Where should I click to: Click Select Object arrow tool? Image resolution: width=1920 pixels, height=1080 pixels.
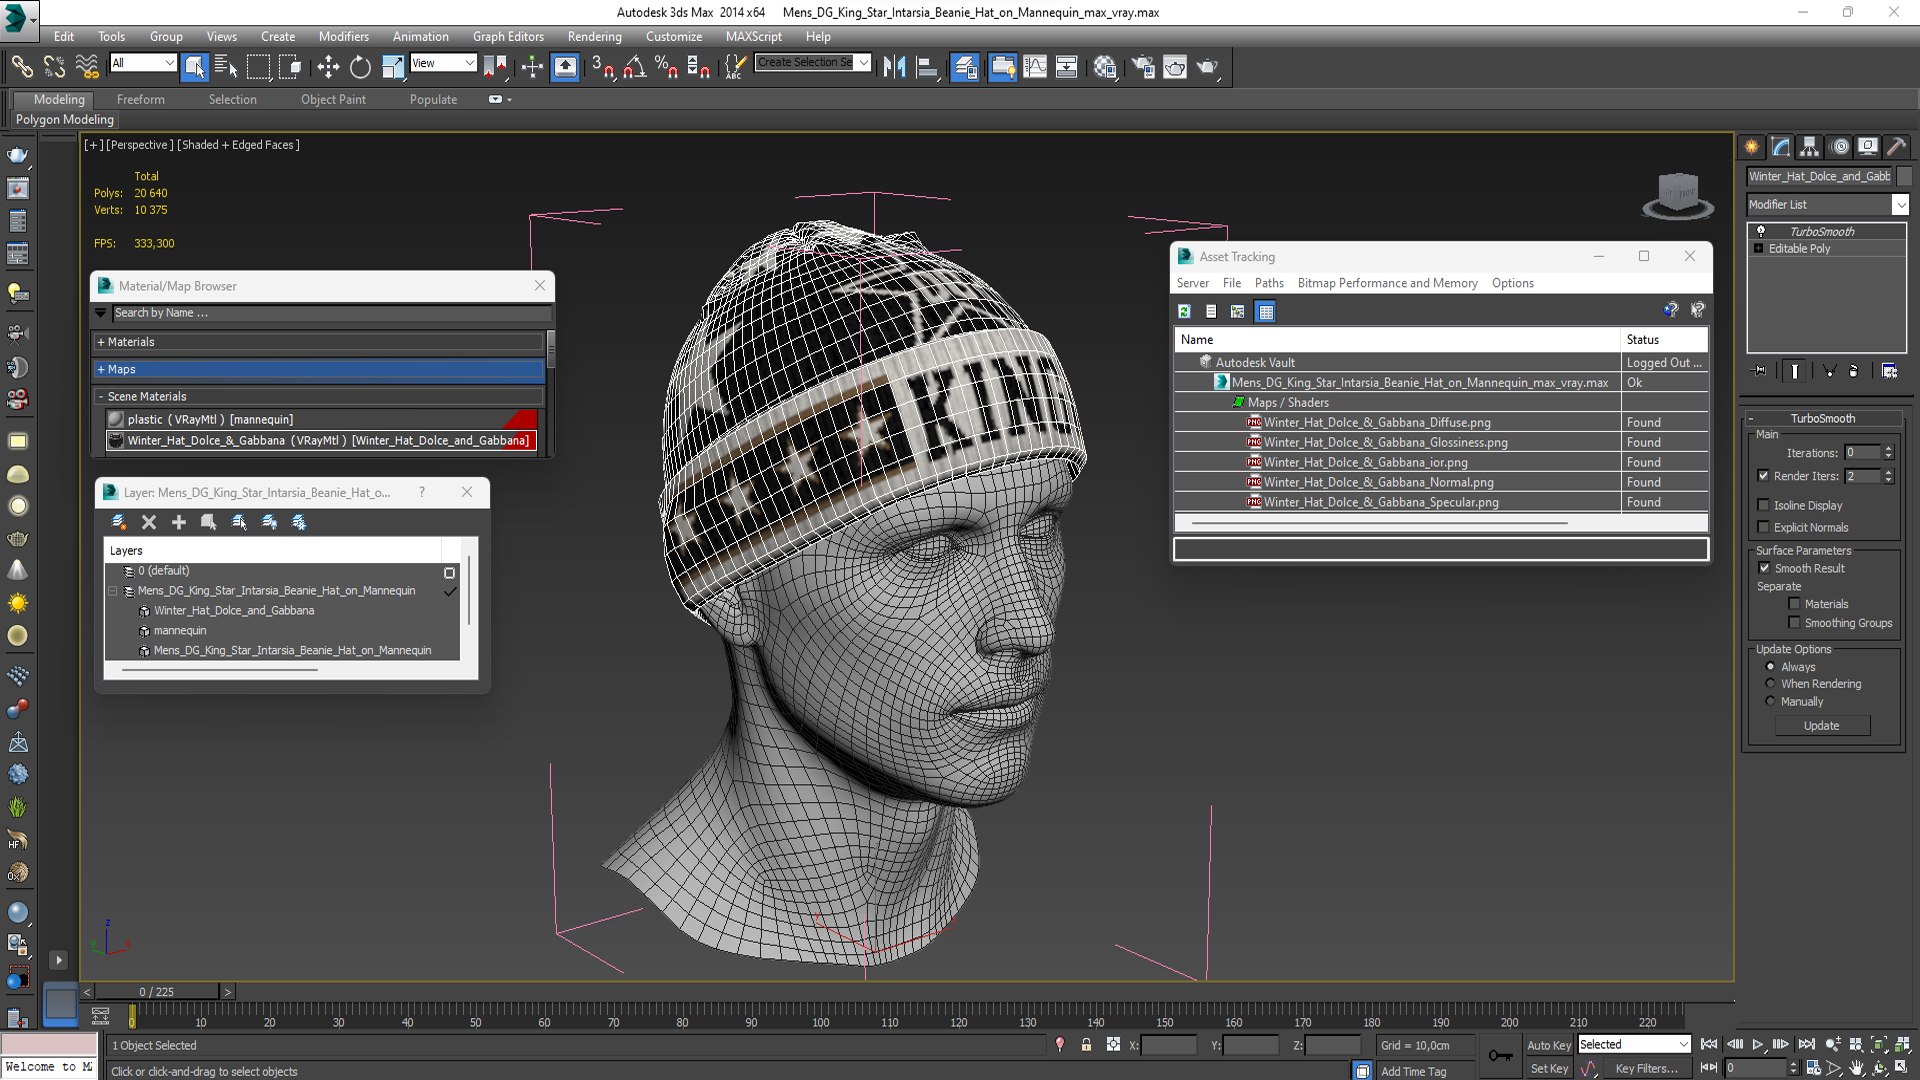tap(194, 67)
